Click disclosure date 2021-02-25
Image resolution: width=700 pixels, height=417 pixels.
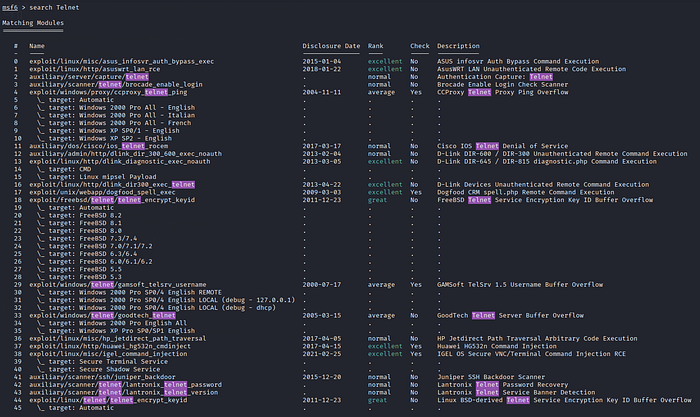(x=321, y=354)
